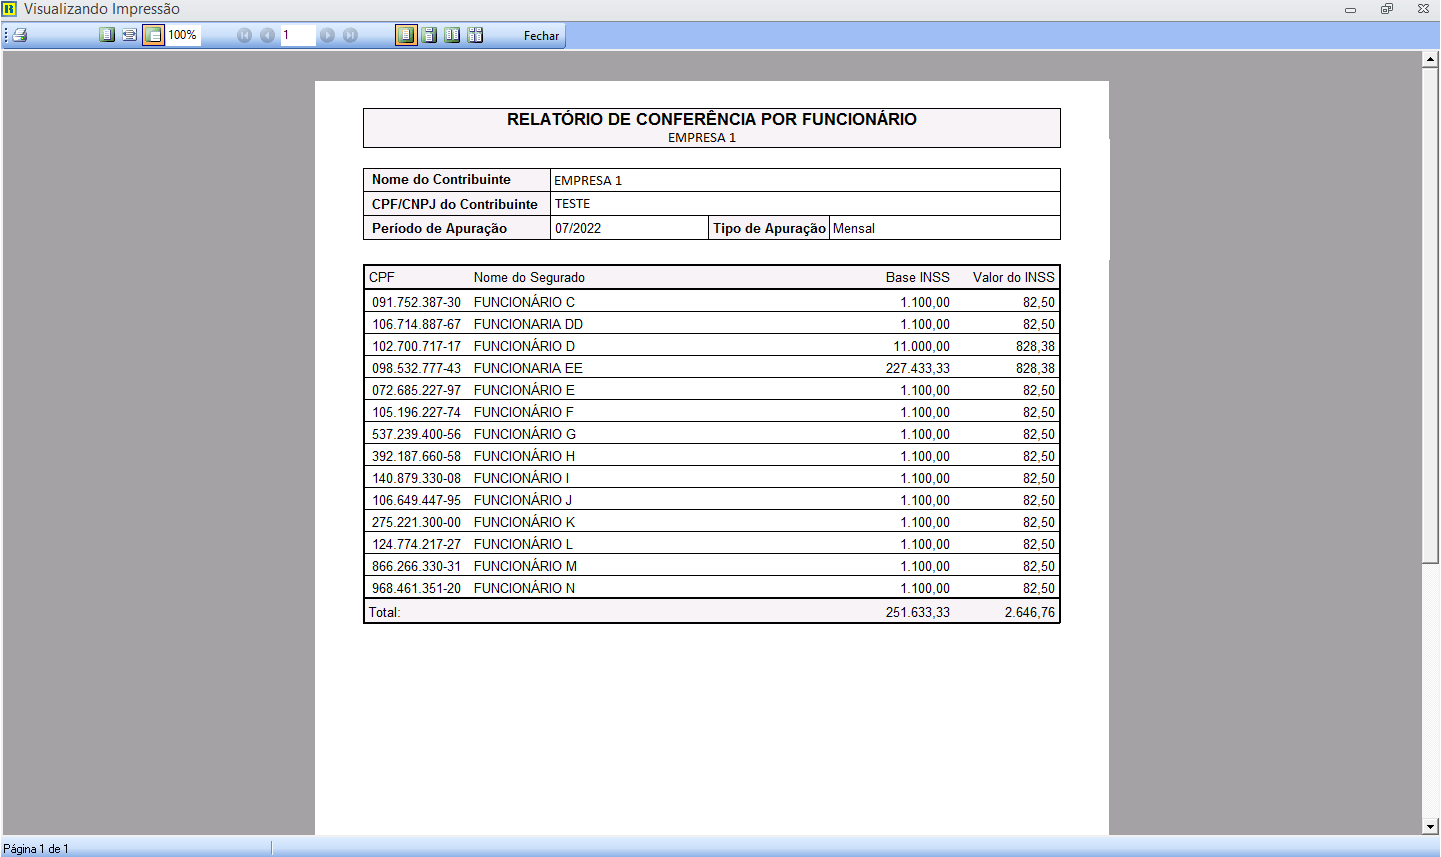
Task: Click CPF '392.187.660-58'
Action: (x=417, y=456)
